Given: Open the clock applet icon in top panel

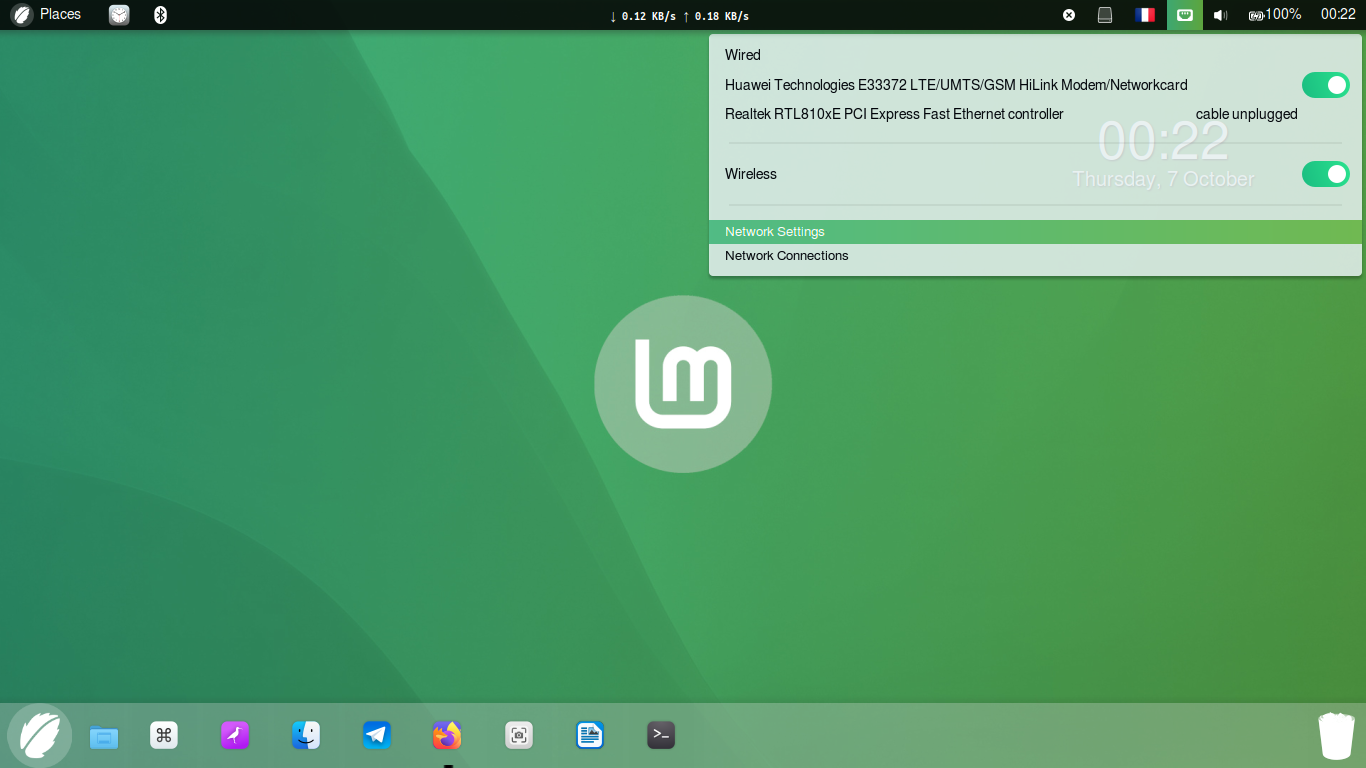Looking at the screenshot, I should point(119,15).
